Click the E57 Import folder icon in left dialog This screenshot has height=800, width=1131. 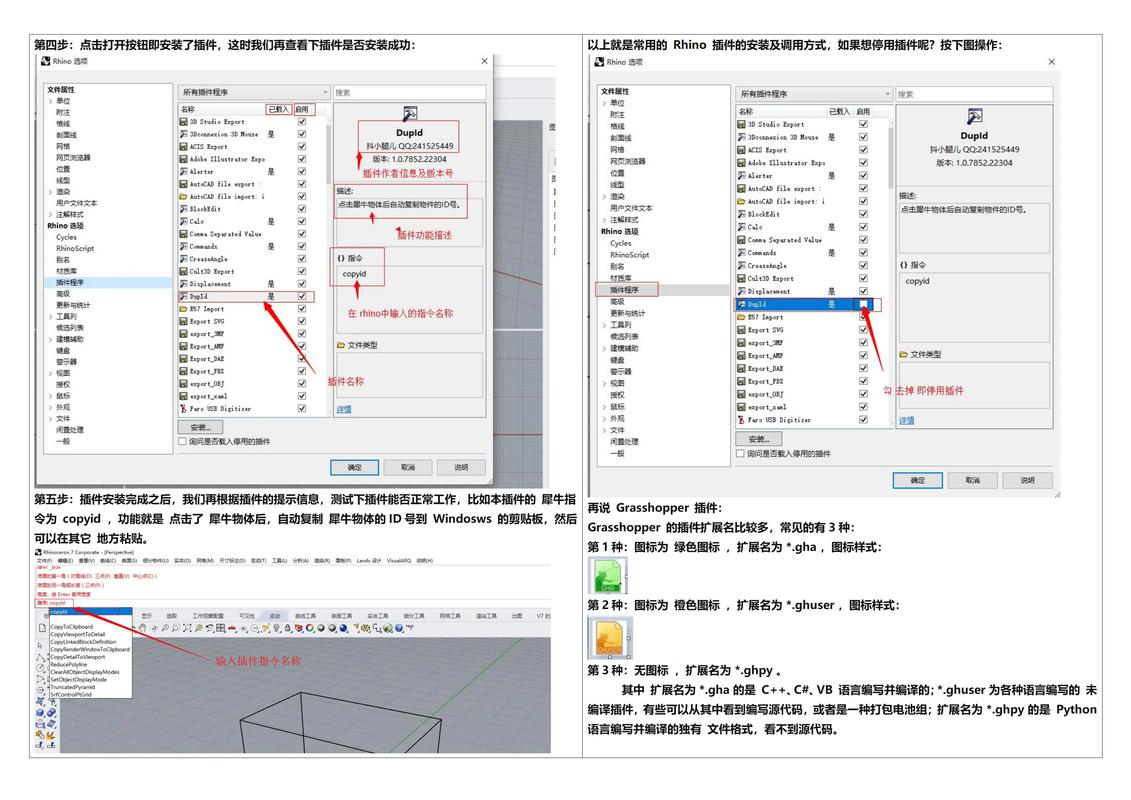183,309
